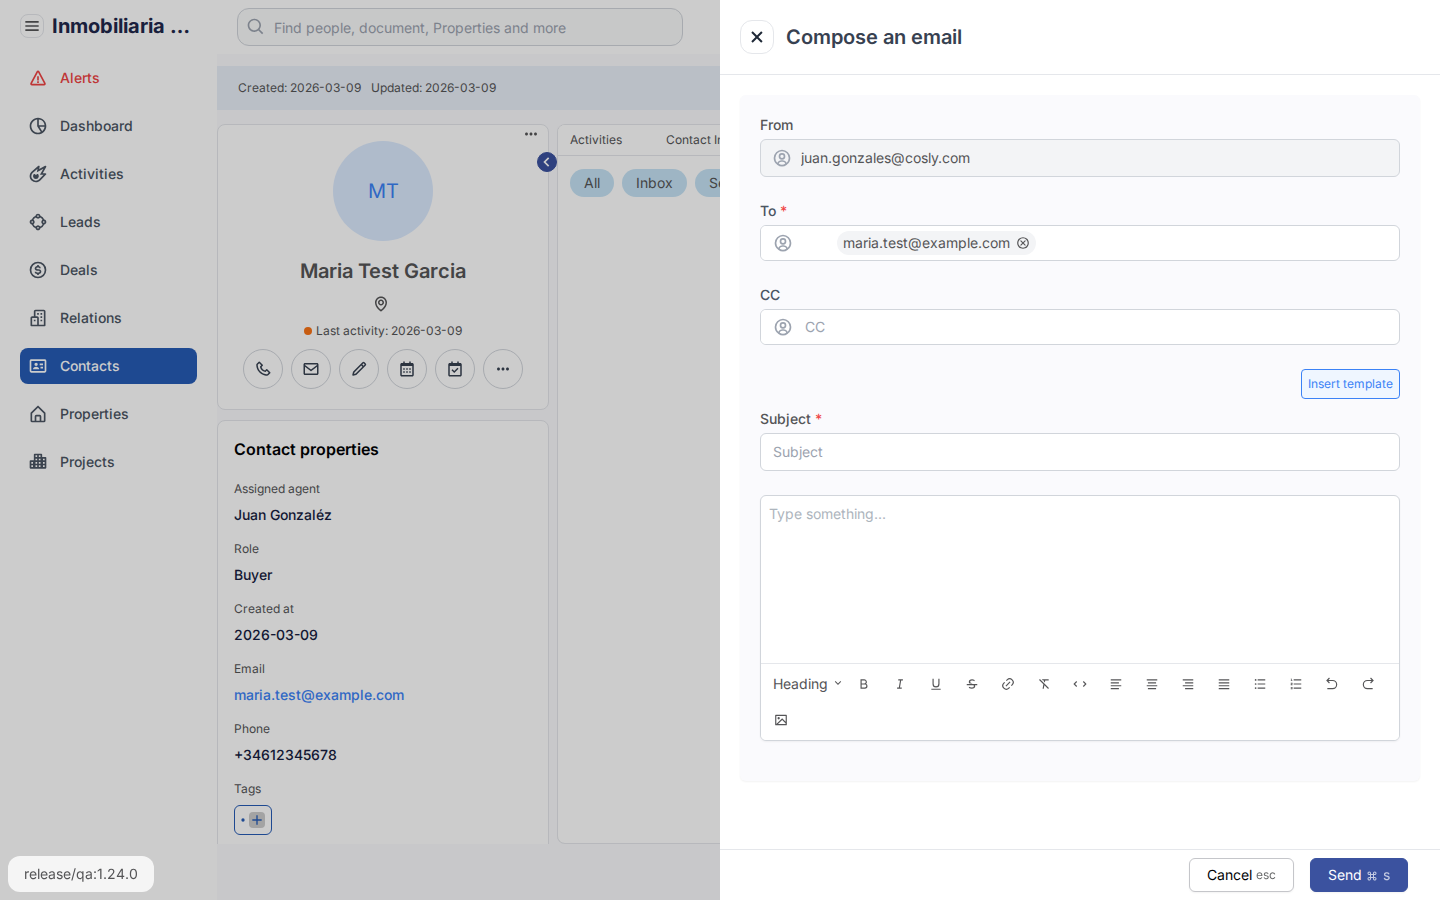1440x900 pixels.
Task: Open the Heading style dropdown
Action: coord(806,684)
